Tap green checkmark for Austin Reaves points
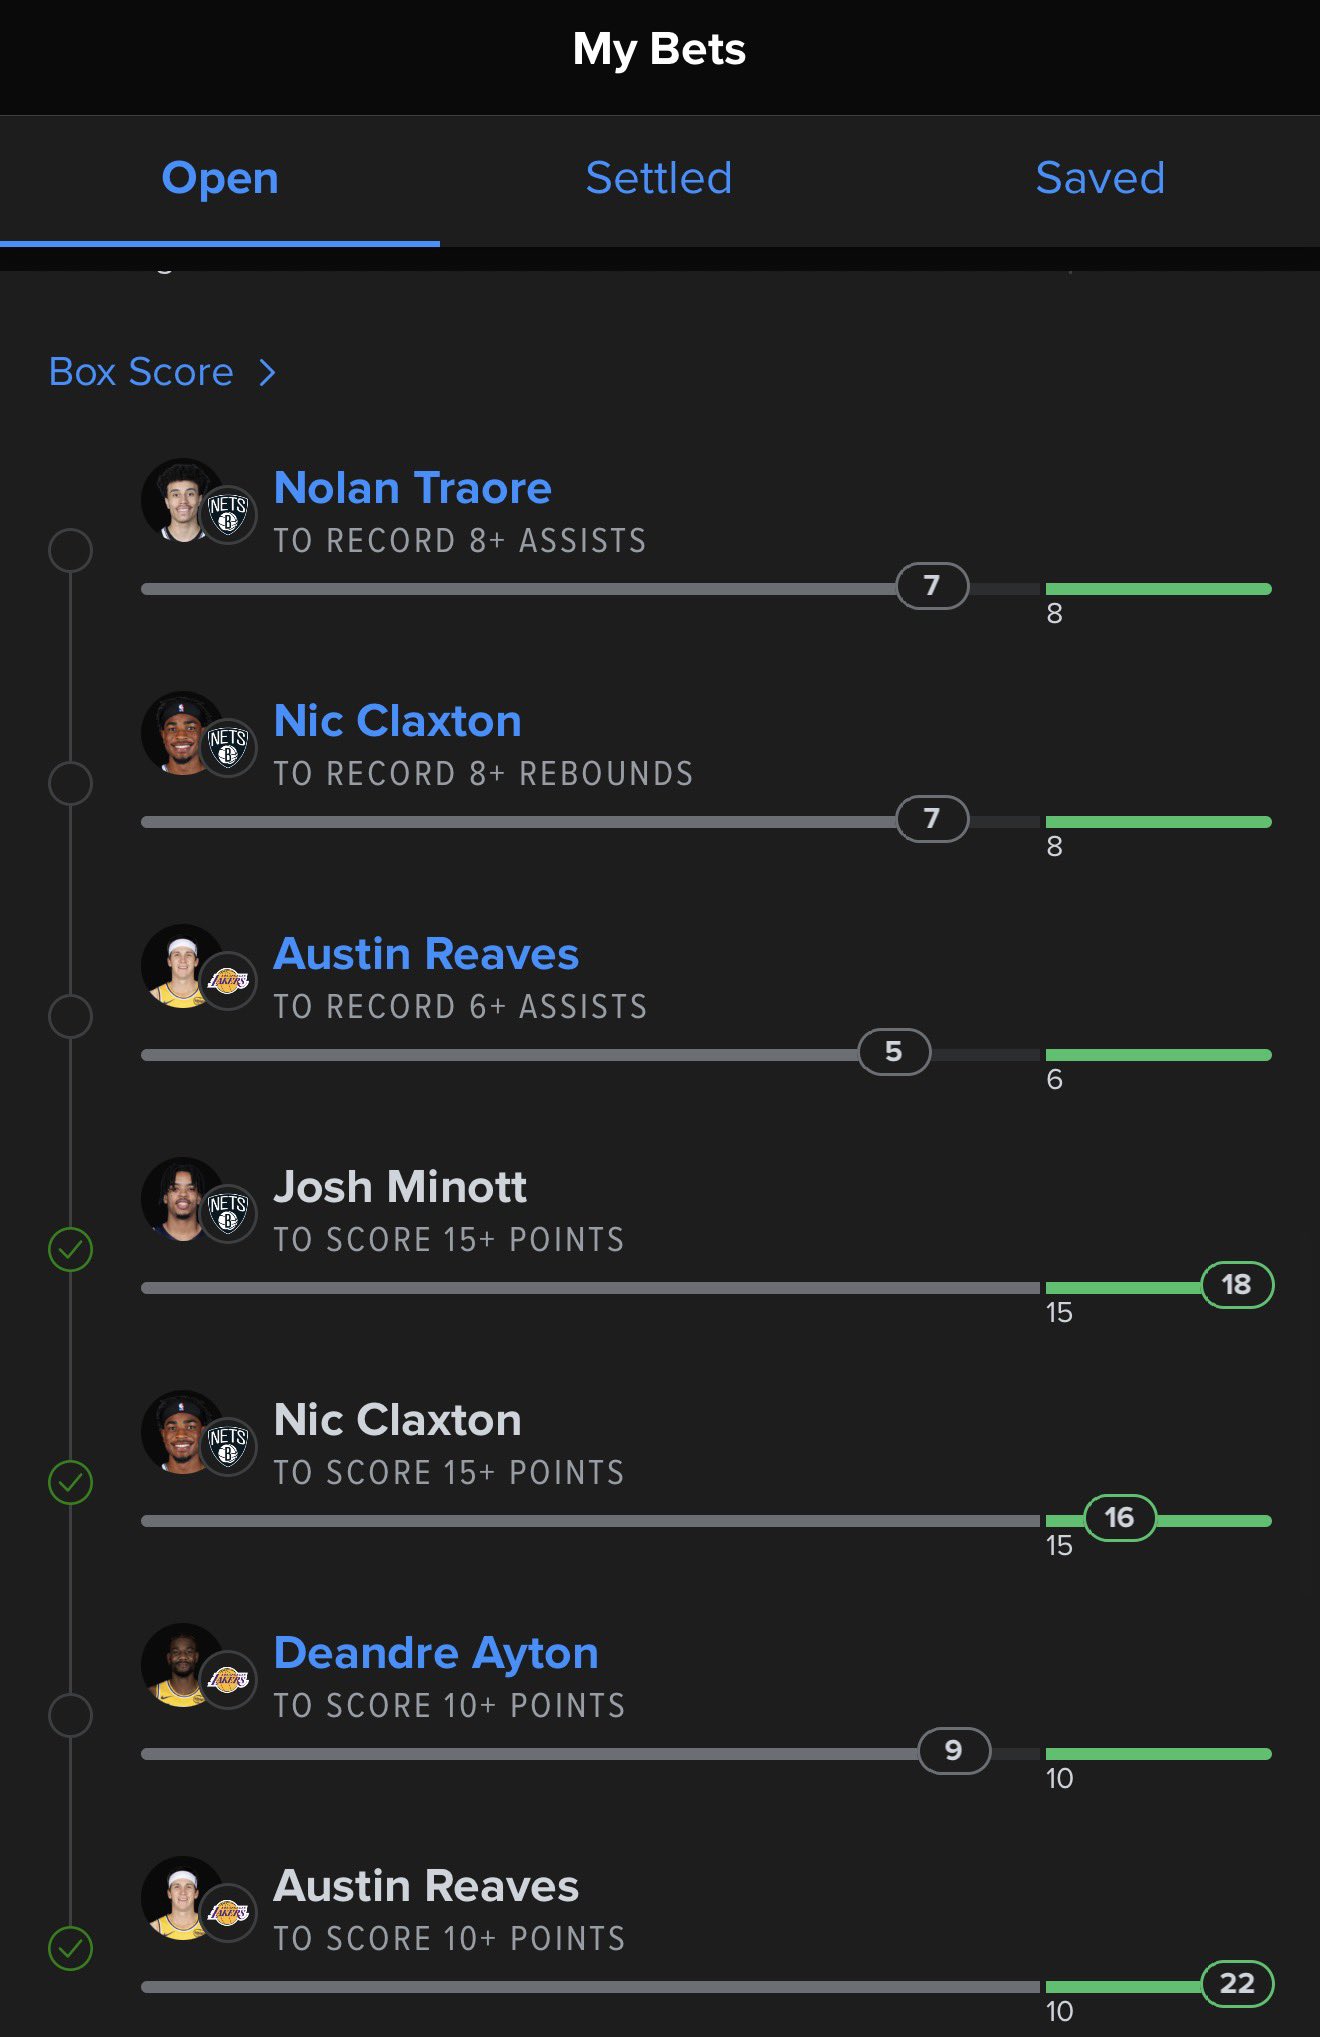This screenshot has height=2037, width=1320. point(71,1948)
